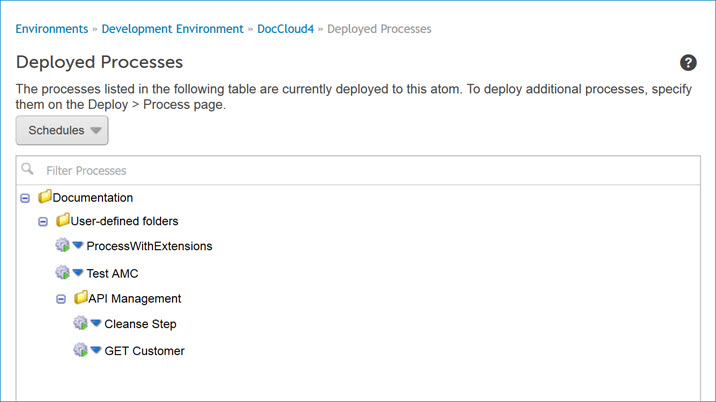The width and height of the screenshot is (716, 402).
Task: Select the GET Customer process name
Action: tap(144, 351)
